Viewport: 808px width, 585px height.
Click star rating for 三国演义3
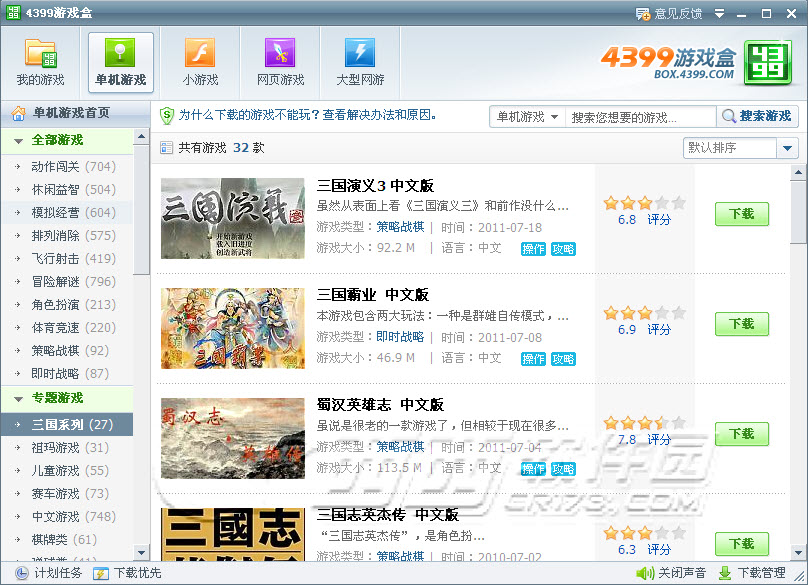(645, 203)
